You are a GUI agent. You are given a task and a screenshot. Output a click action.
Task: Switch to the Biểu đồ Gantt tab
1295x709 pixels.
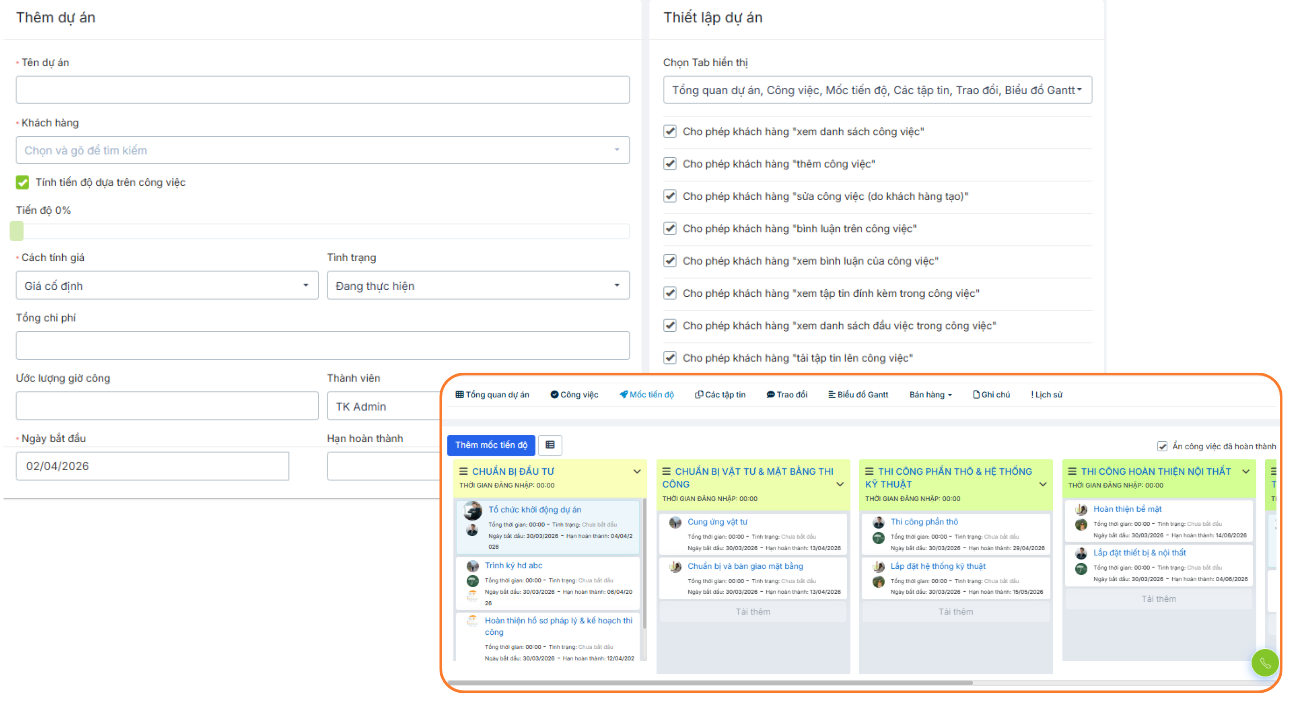coord(858,395)
